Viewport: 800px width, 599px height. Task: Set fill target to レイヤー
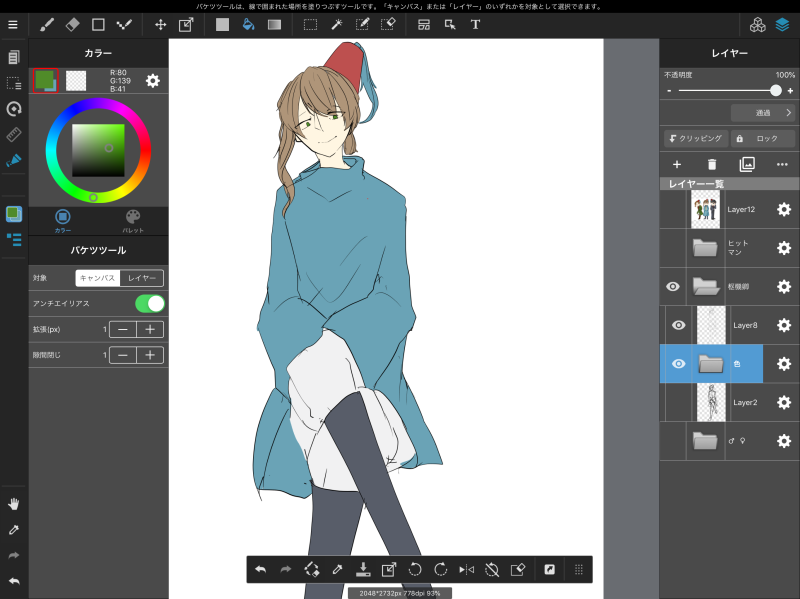point(142,278)
